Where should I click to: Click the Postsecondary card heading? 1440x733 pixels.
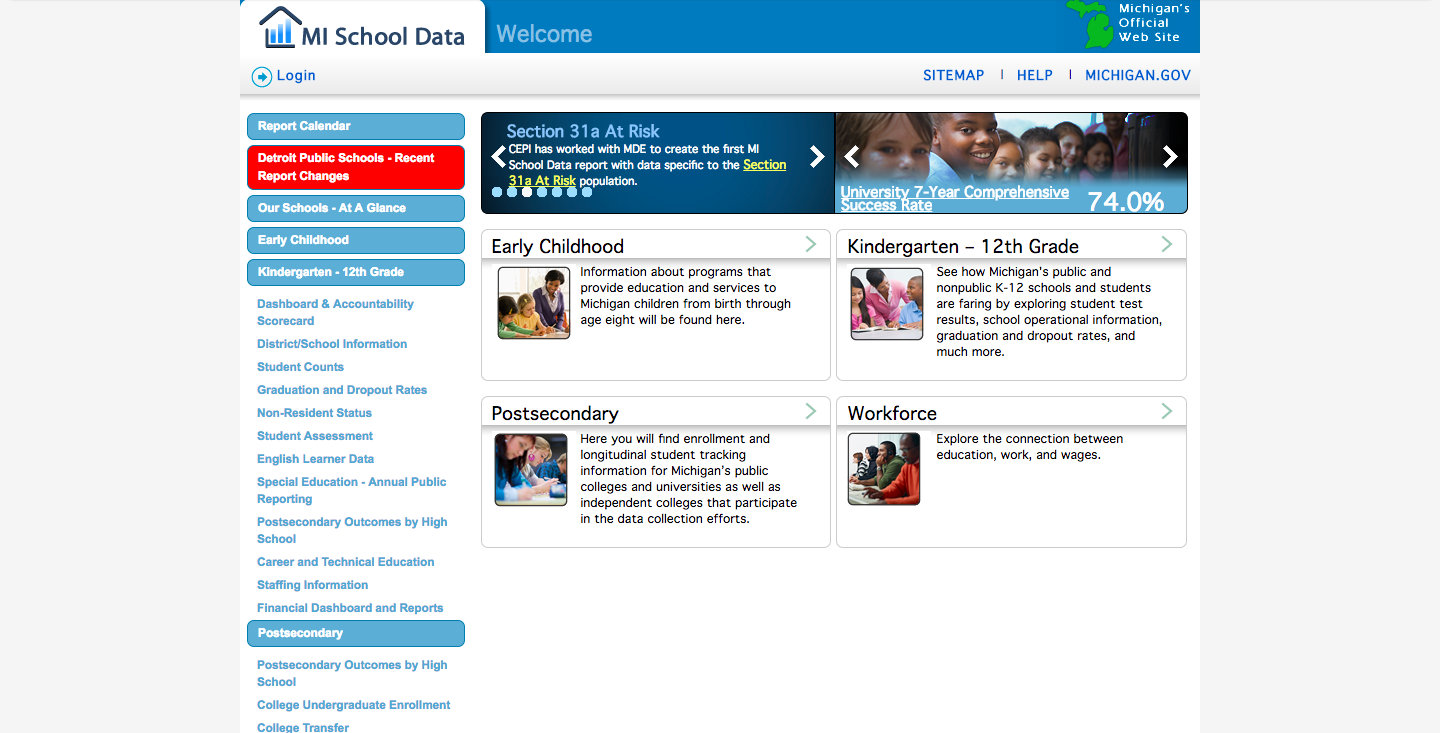pos(555,413)
